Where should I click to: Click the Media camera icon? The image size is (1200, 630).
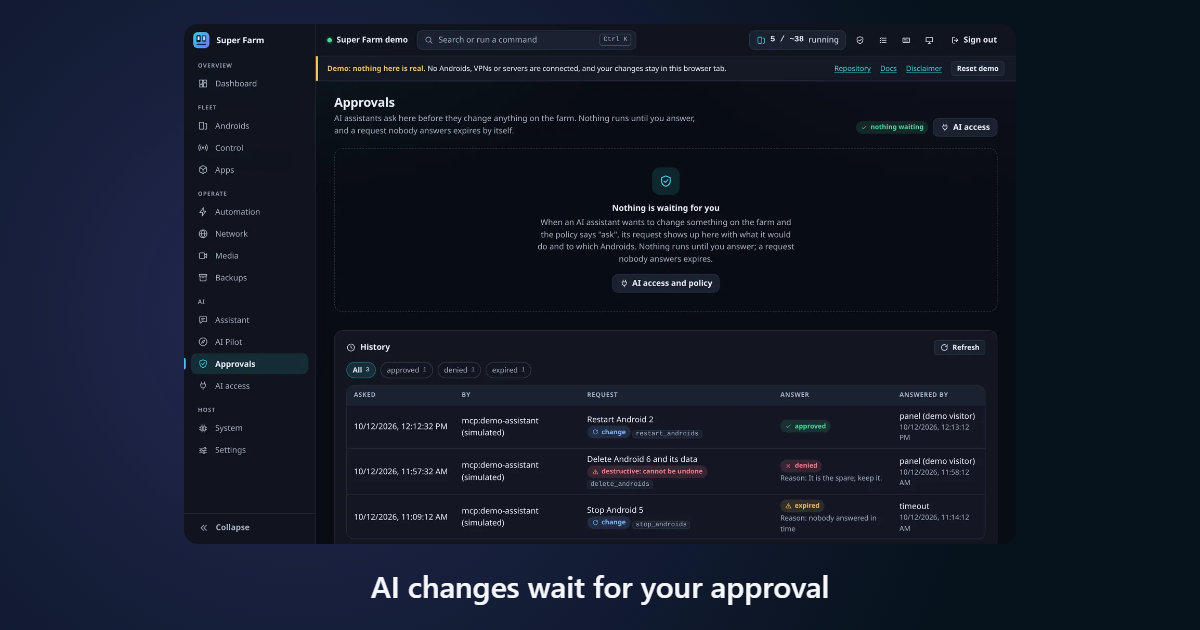pos(203,256)
